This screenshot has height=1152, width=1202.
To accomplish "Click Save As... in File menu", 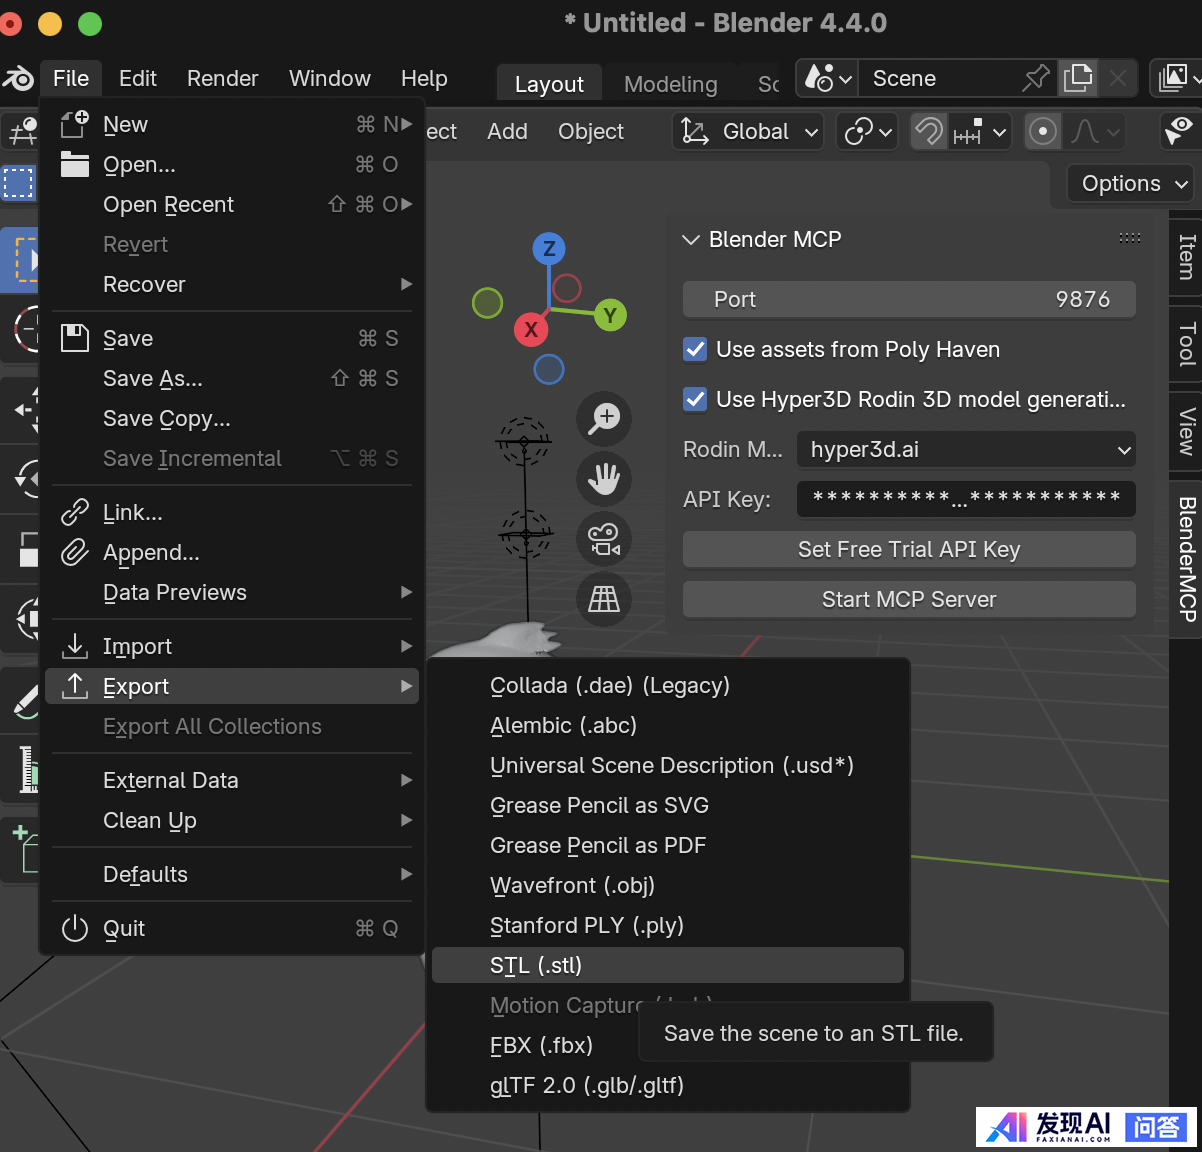I will click(x=232, y=378).
